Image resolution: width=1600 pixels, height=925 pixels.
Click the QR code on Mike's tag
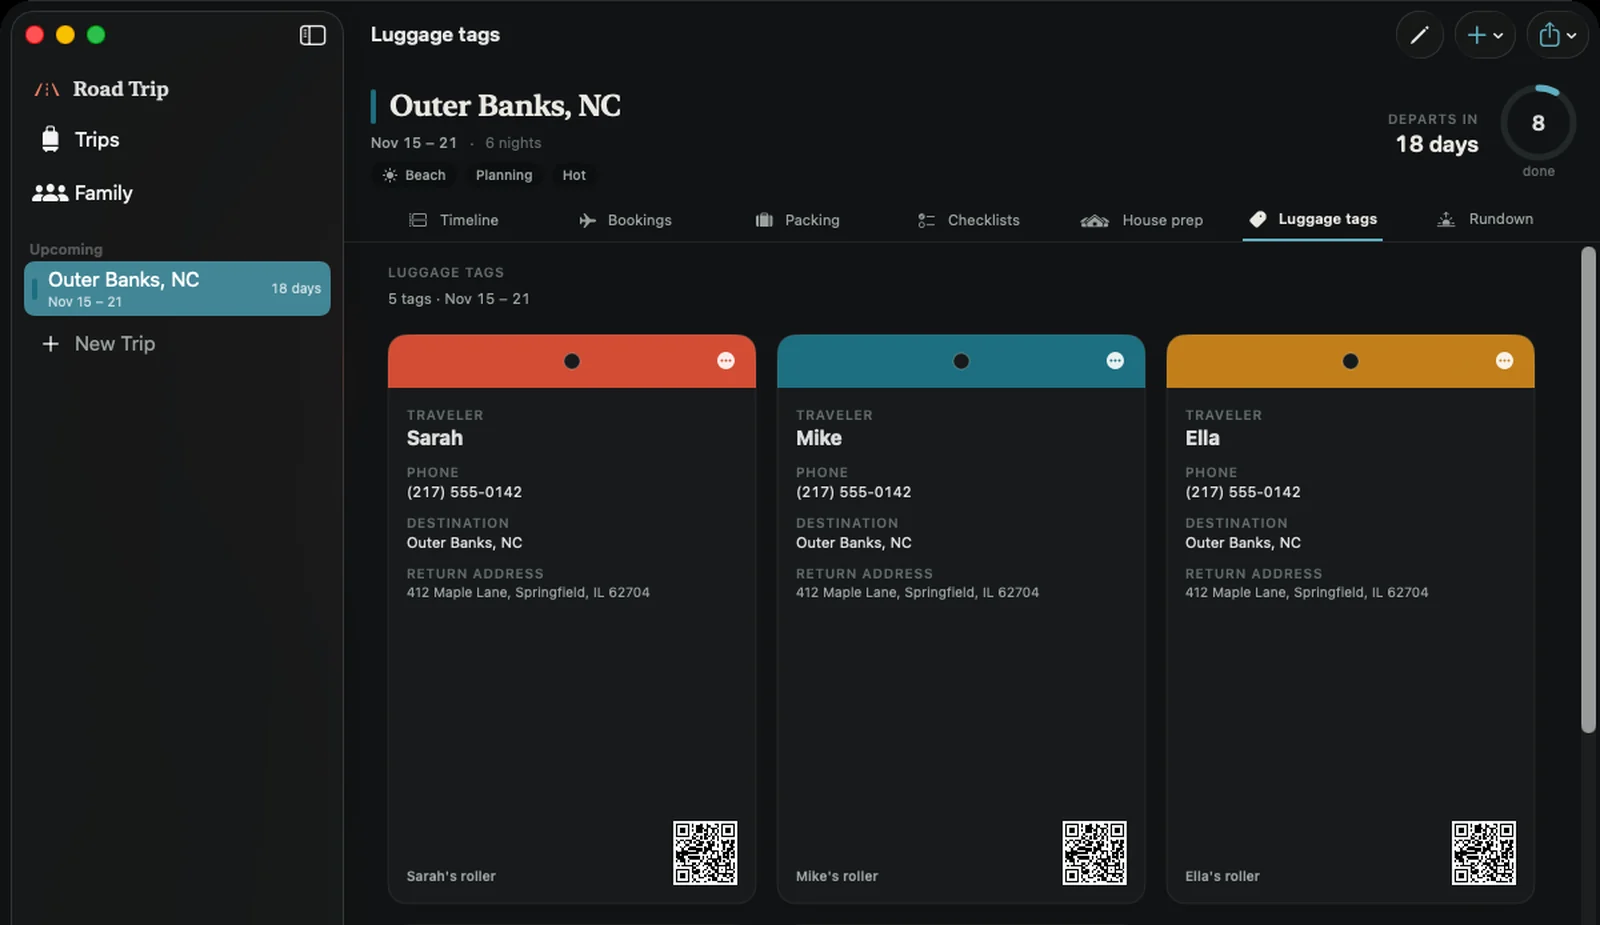[1094, 853]
